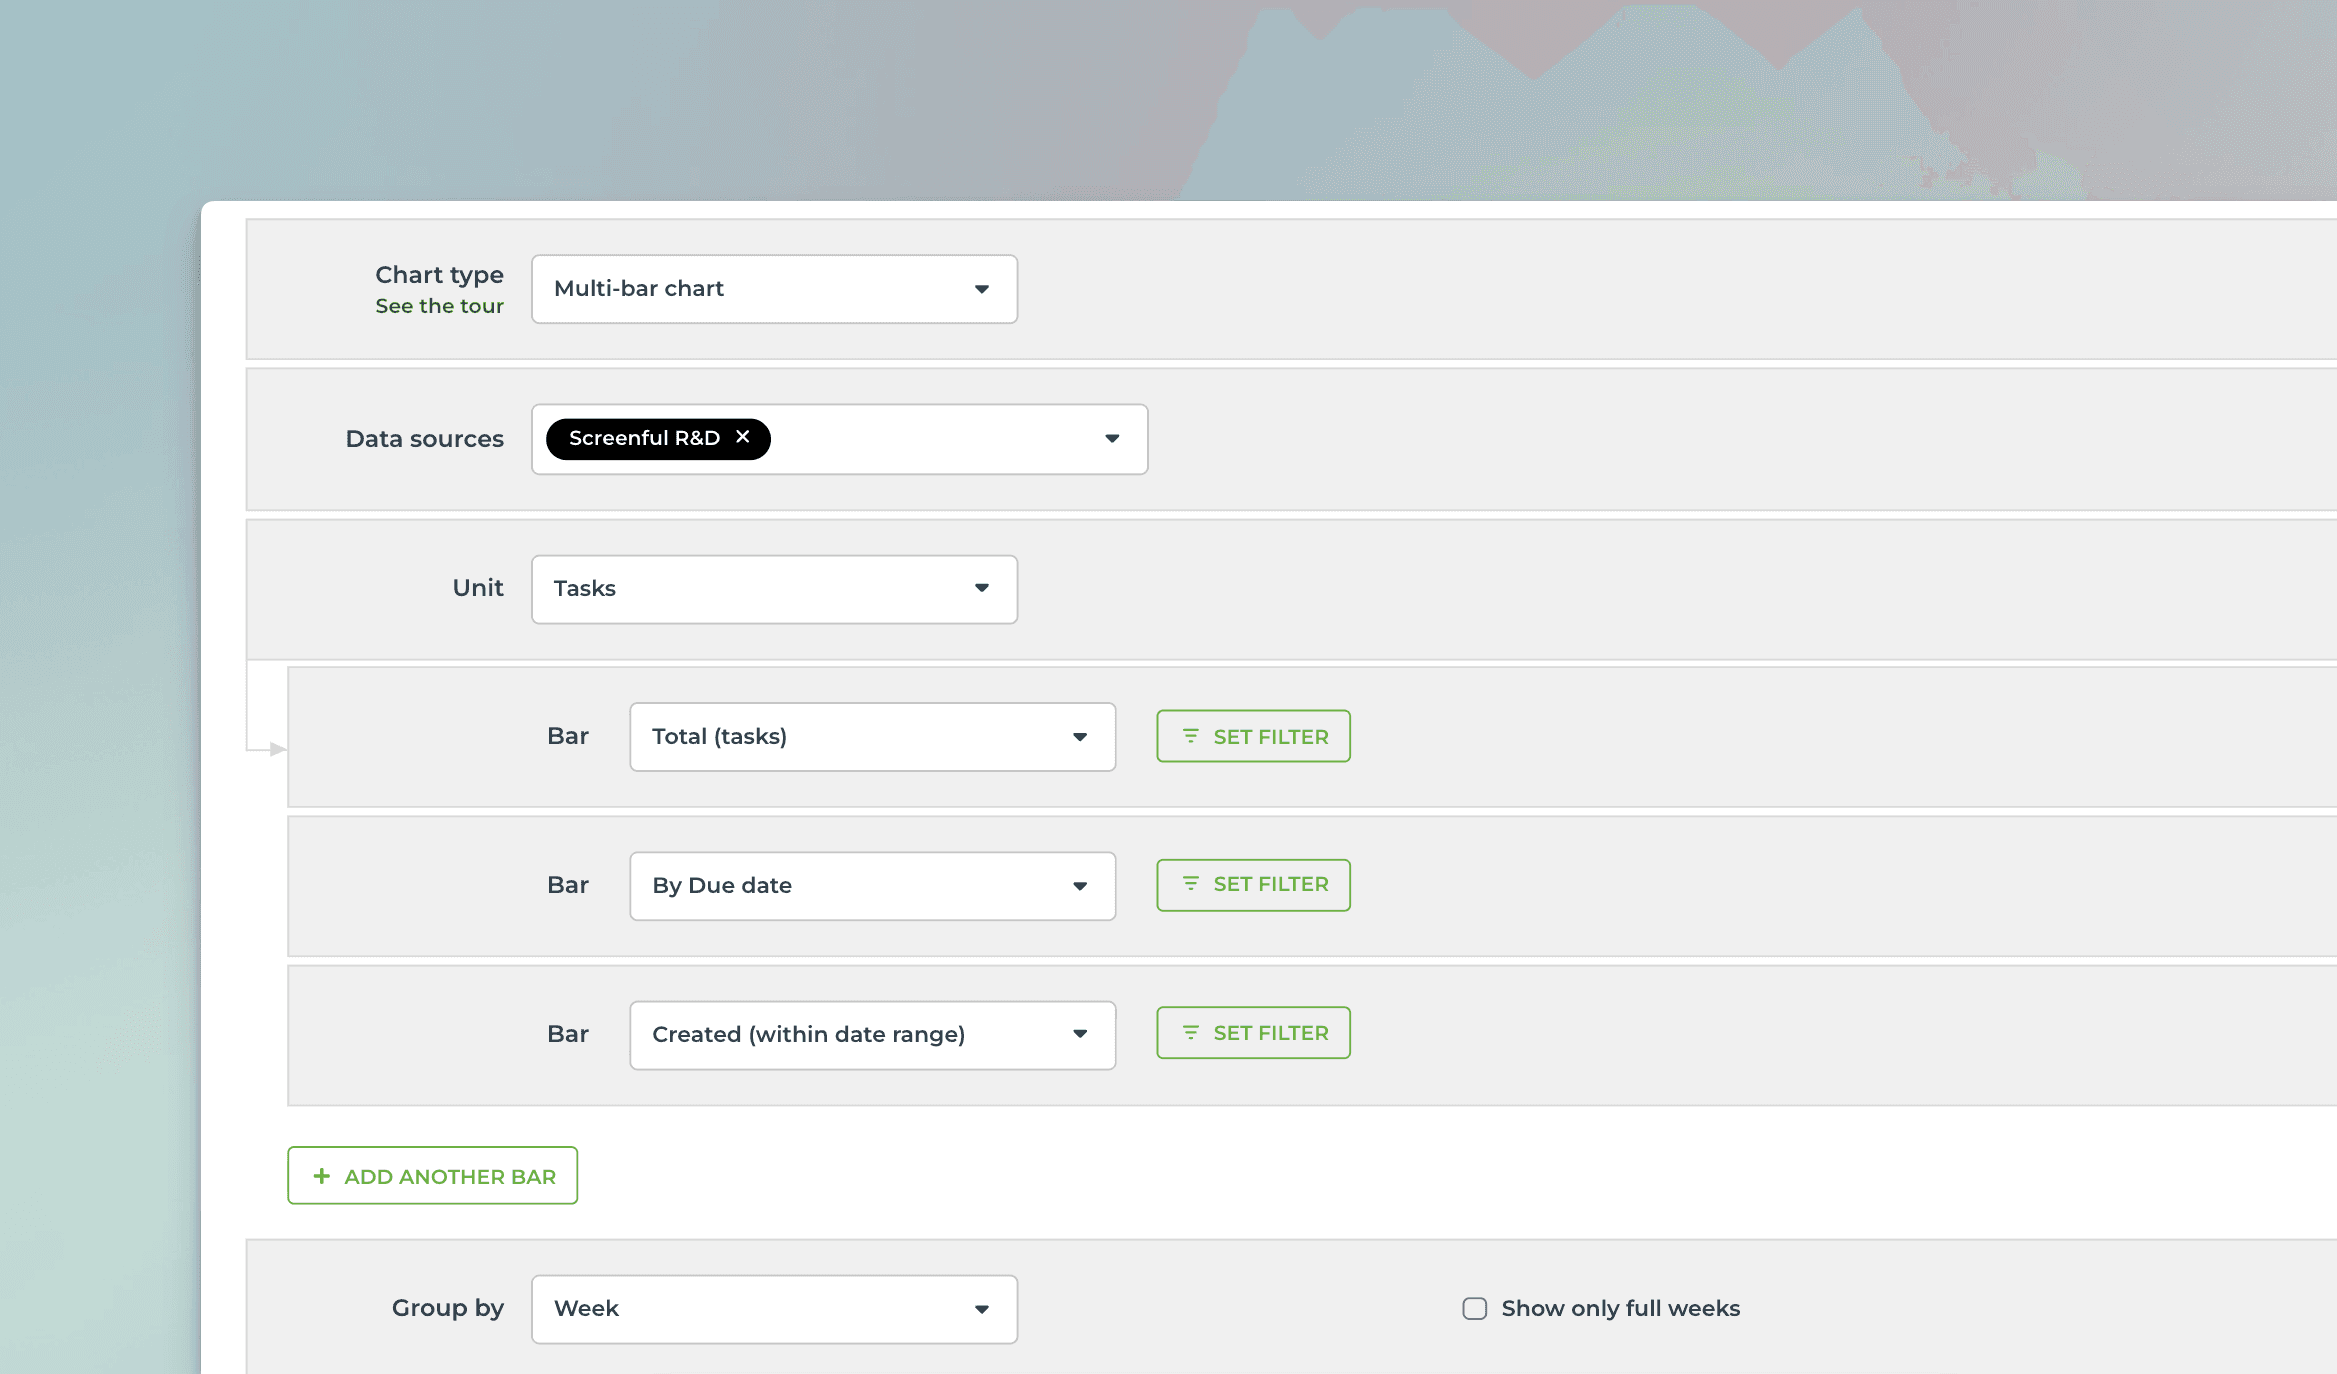
Task: Click the filter icon in first Set Filter button
Action: tap(1190, 736)
